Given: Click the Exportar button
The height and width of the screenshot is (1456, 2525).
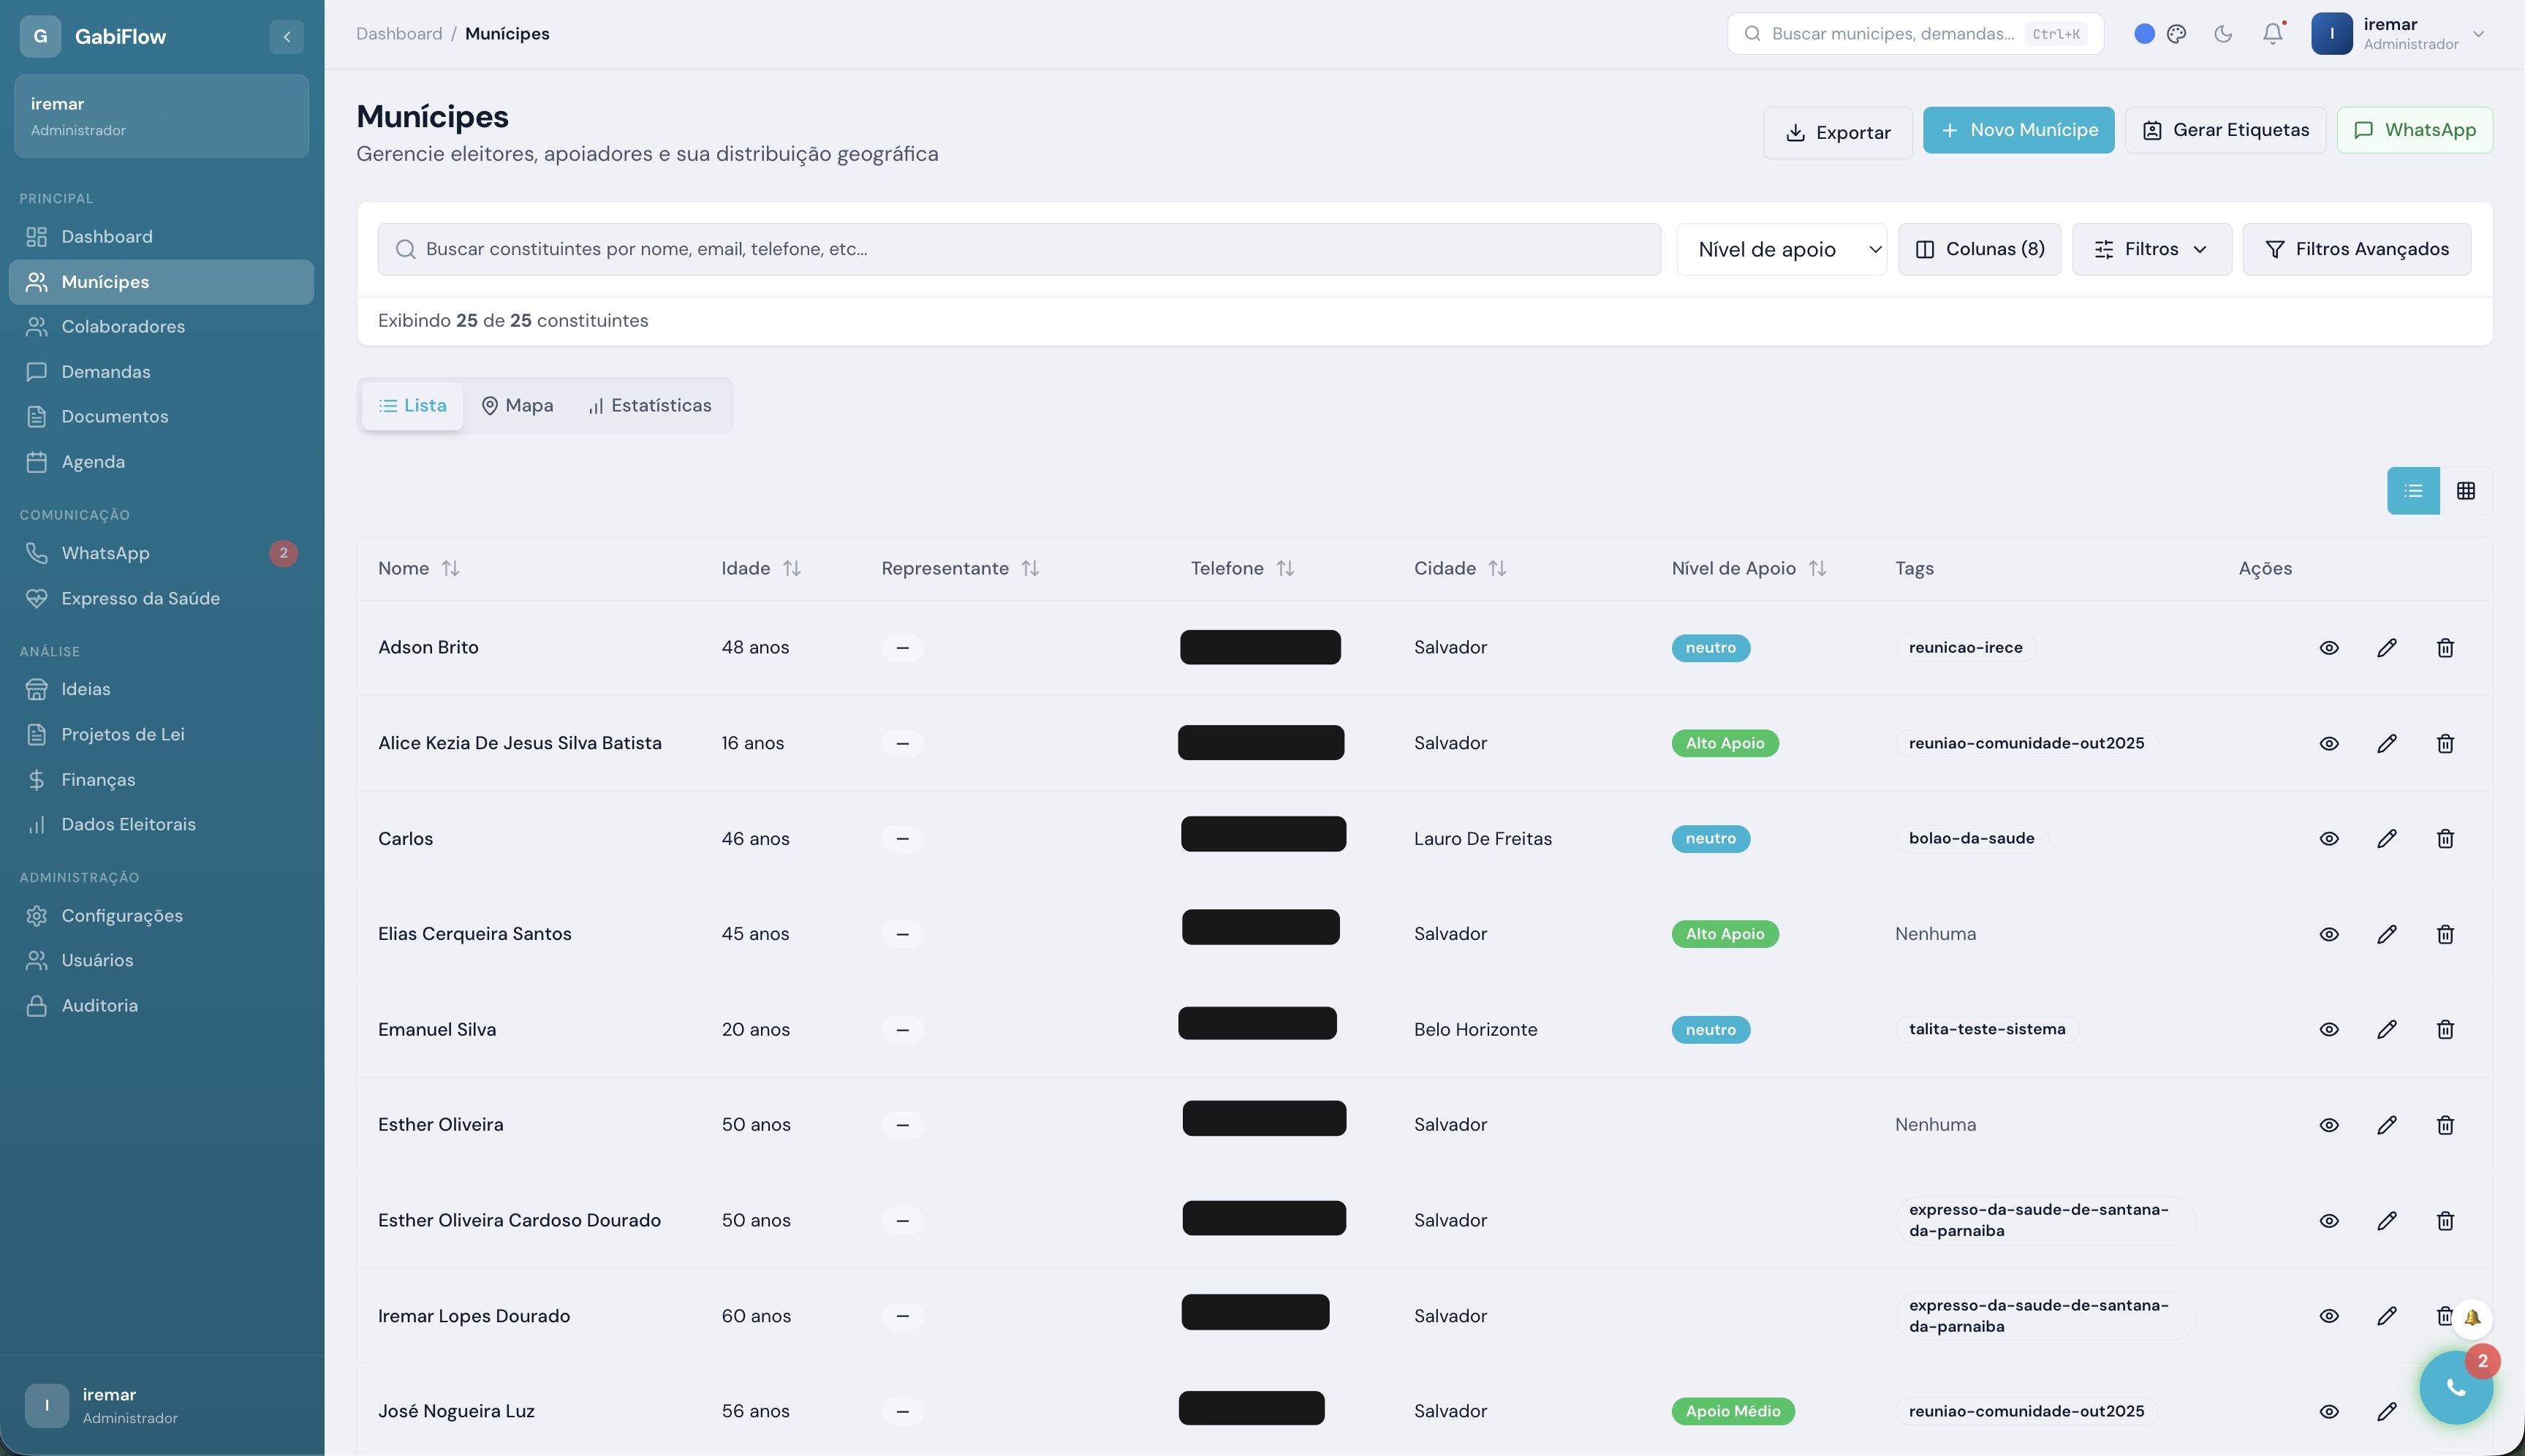Looking at the screenshot, I should click(1837, 132).
